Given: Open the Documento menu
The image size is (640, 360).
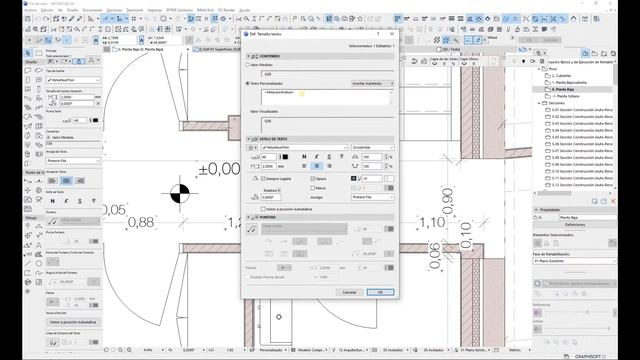Looking at the screenshot, I should (x=93, y=10).
